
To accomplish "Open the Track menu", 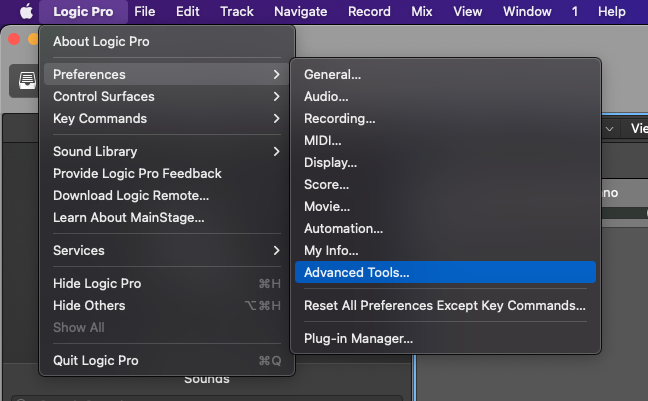I will click(236, 12).
